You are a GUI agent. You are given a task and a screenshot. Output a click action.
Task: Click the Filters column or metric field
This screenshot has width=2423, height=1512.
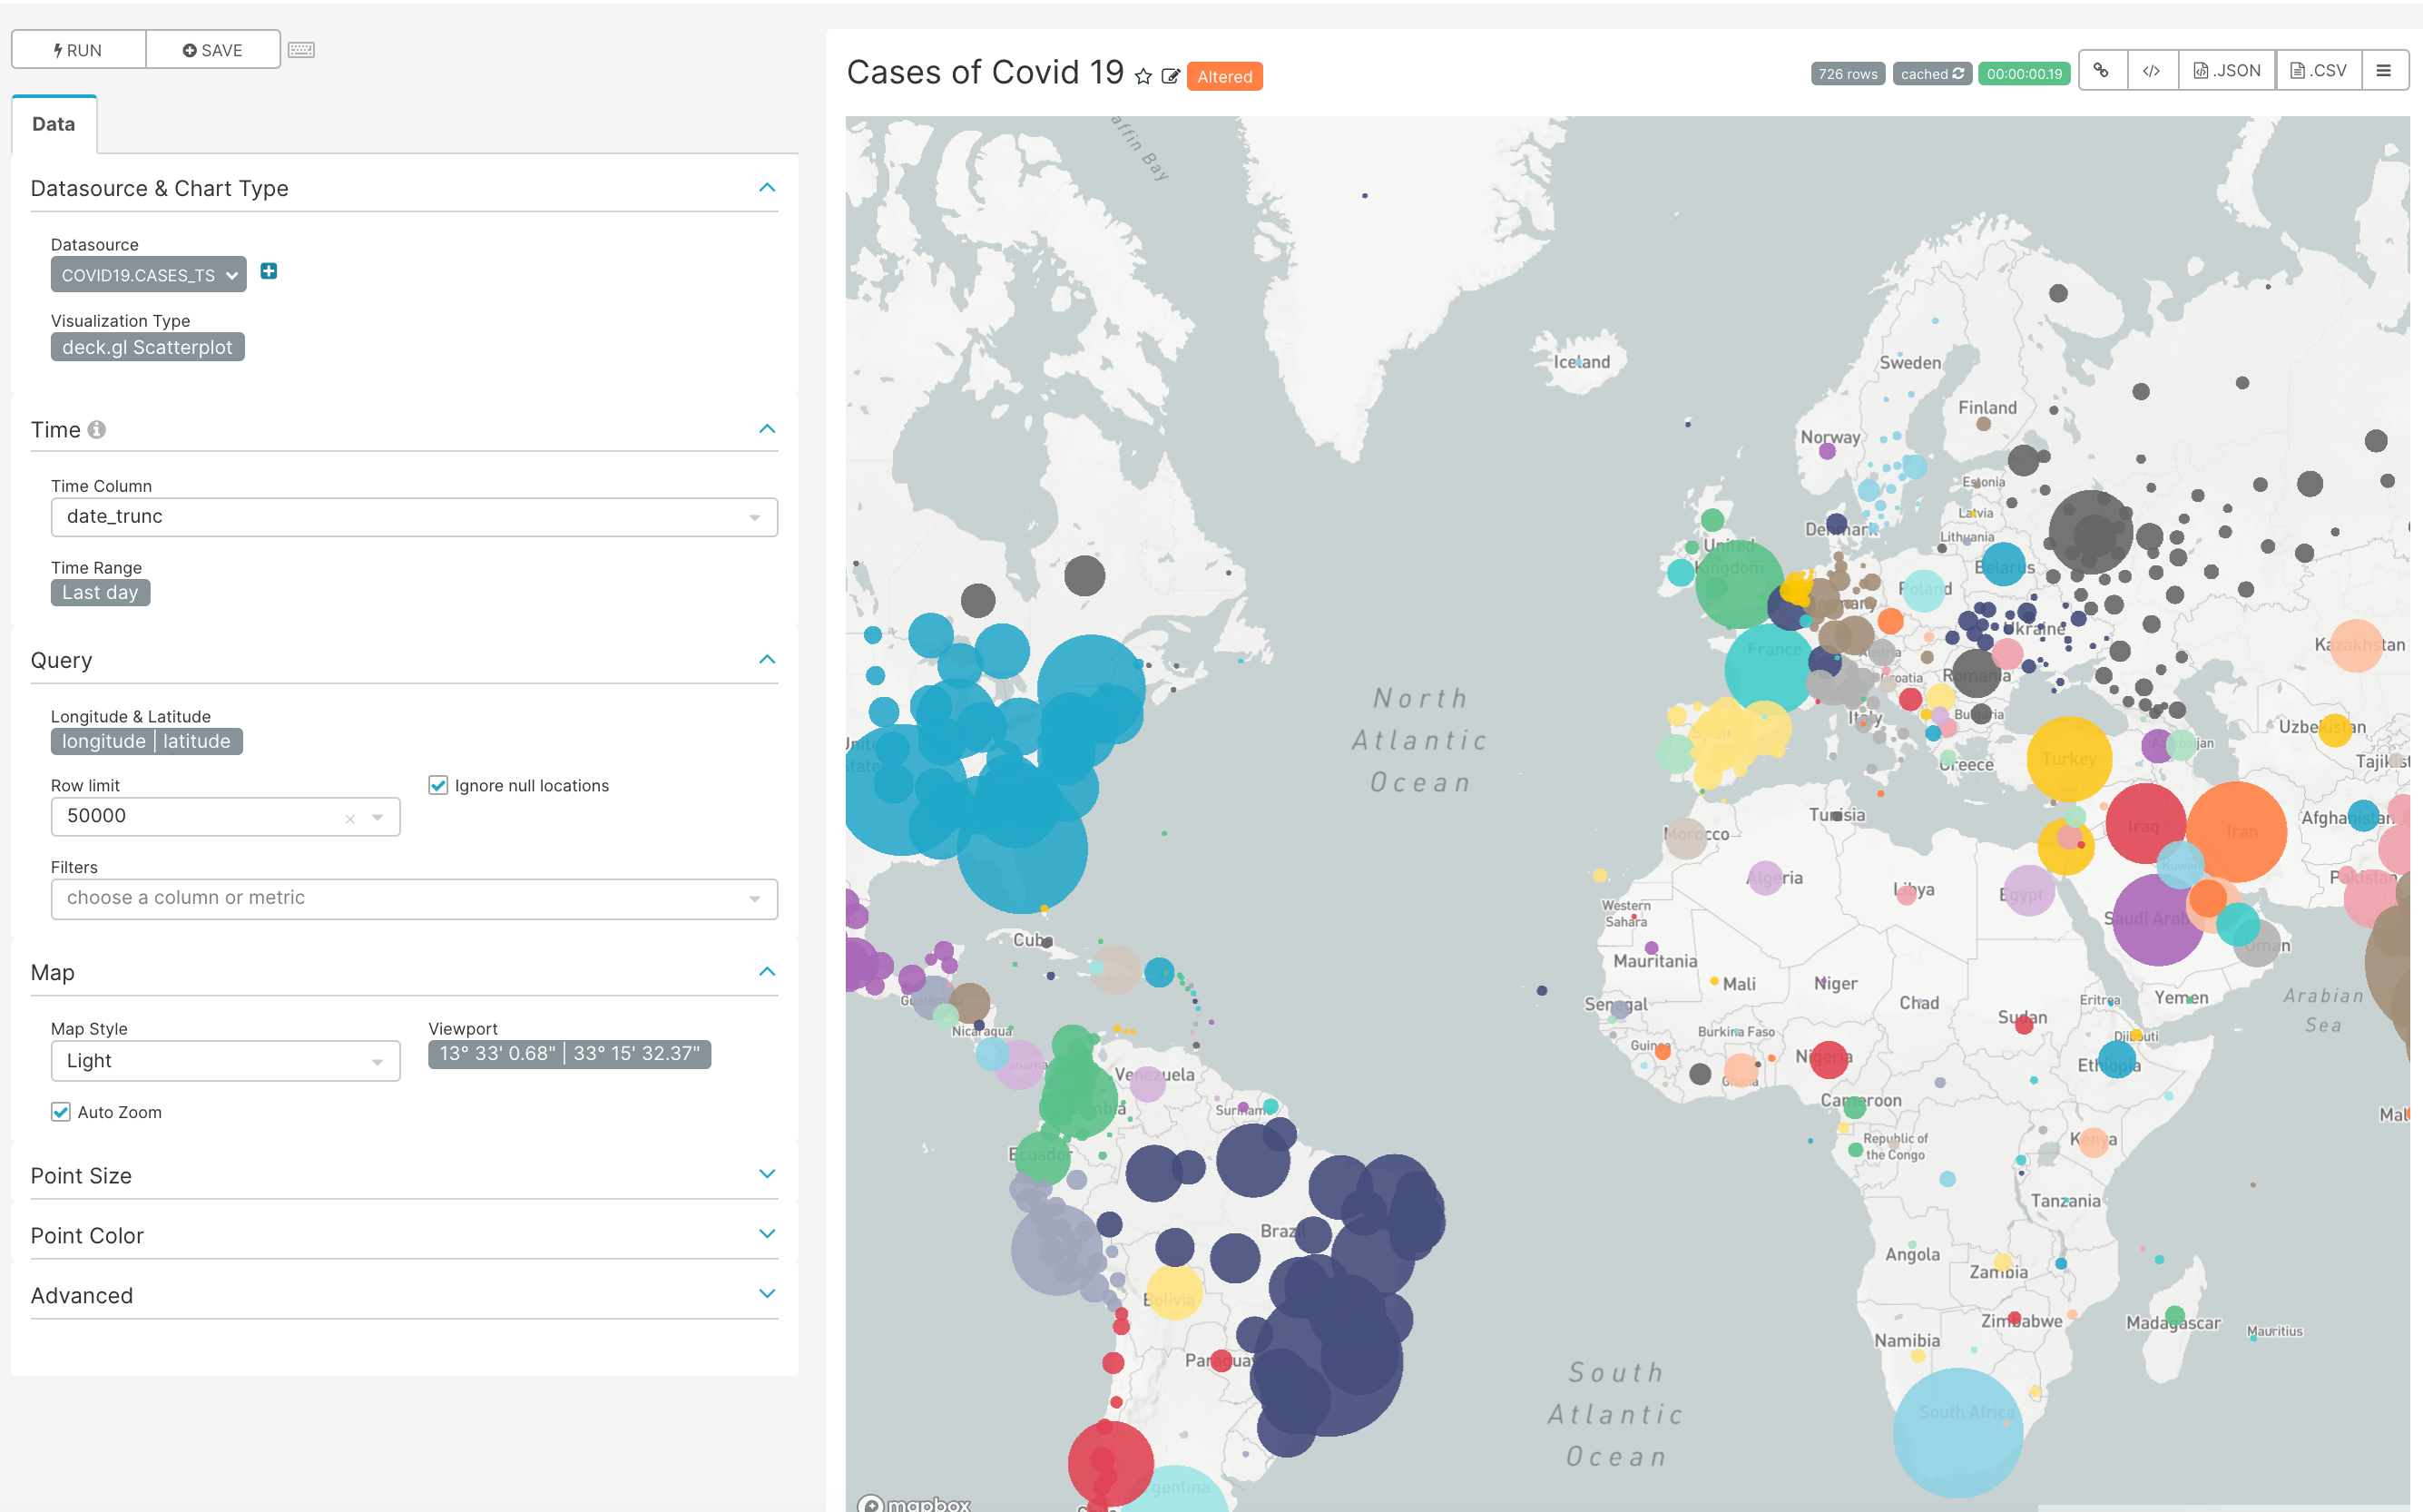pyautogui.click(x=413, y=898)
